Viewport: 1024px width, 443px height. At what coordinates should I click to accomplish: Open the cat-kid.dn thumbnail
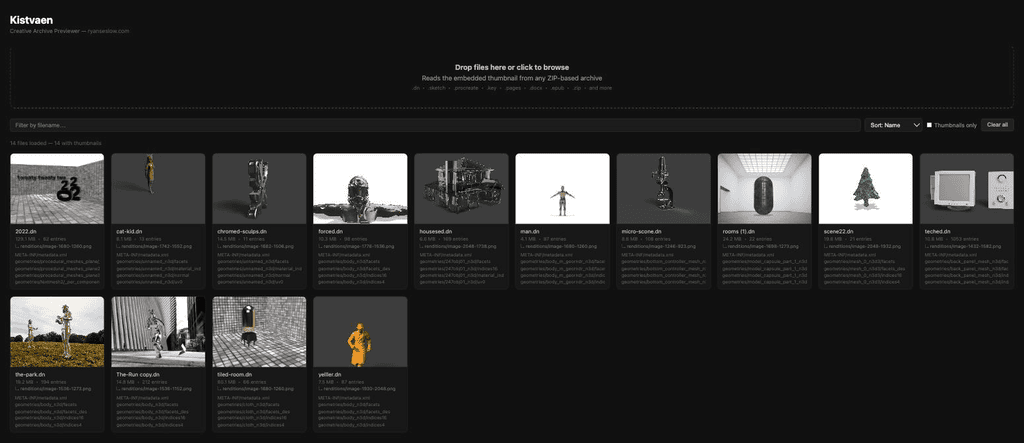point(158,189)
